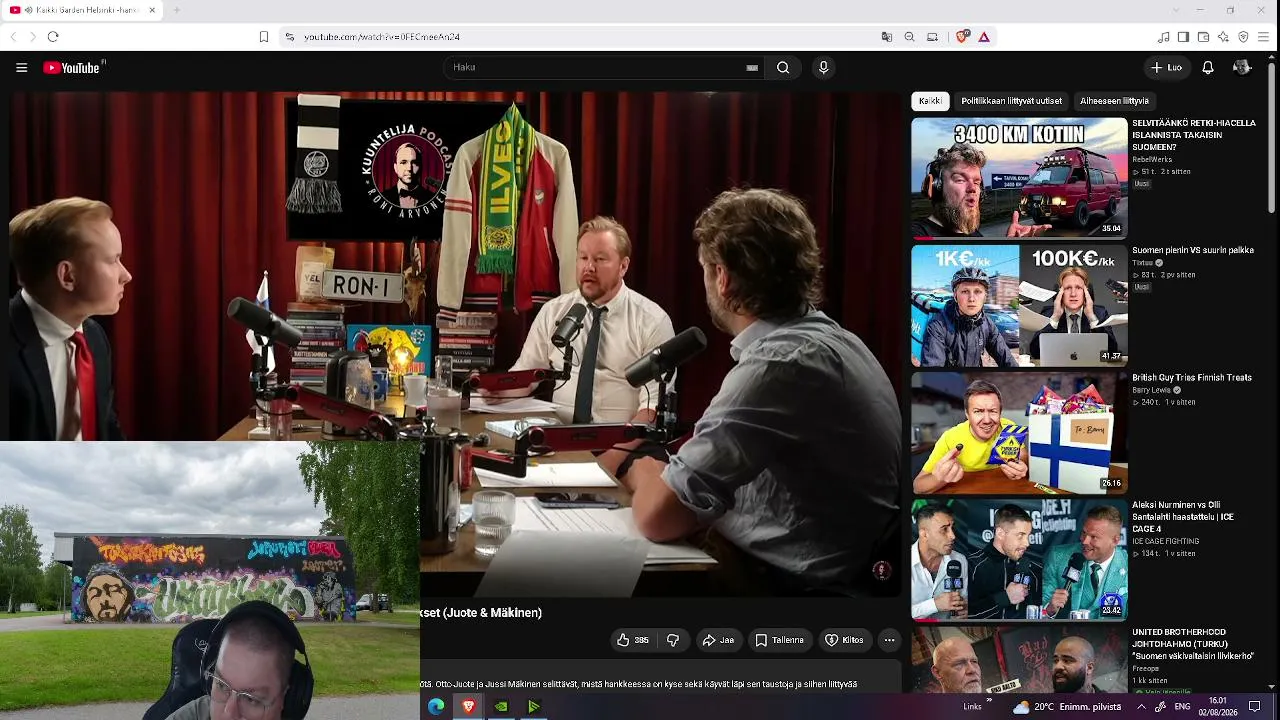Click the YouTube search magnifier button

point(783,68)
